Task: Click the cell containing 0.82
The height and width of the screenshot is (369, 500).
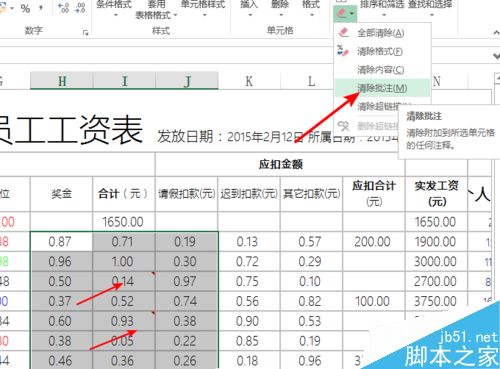Action: pyautogui.click(x=311, y=301)
